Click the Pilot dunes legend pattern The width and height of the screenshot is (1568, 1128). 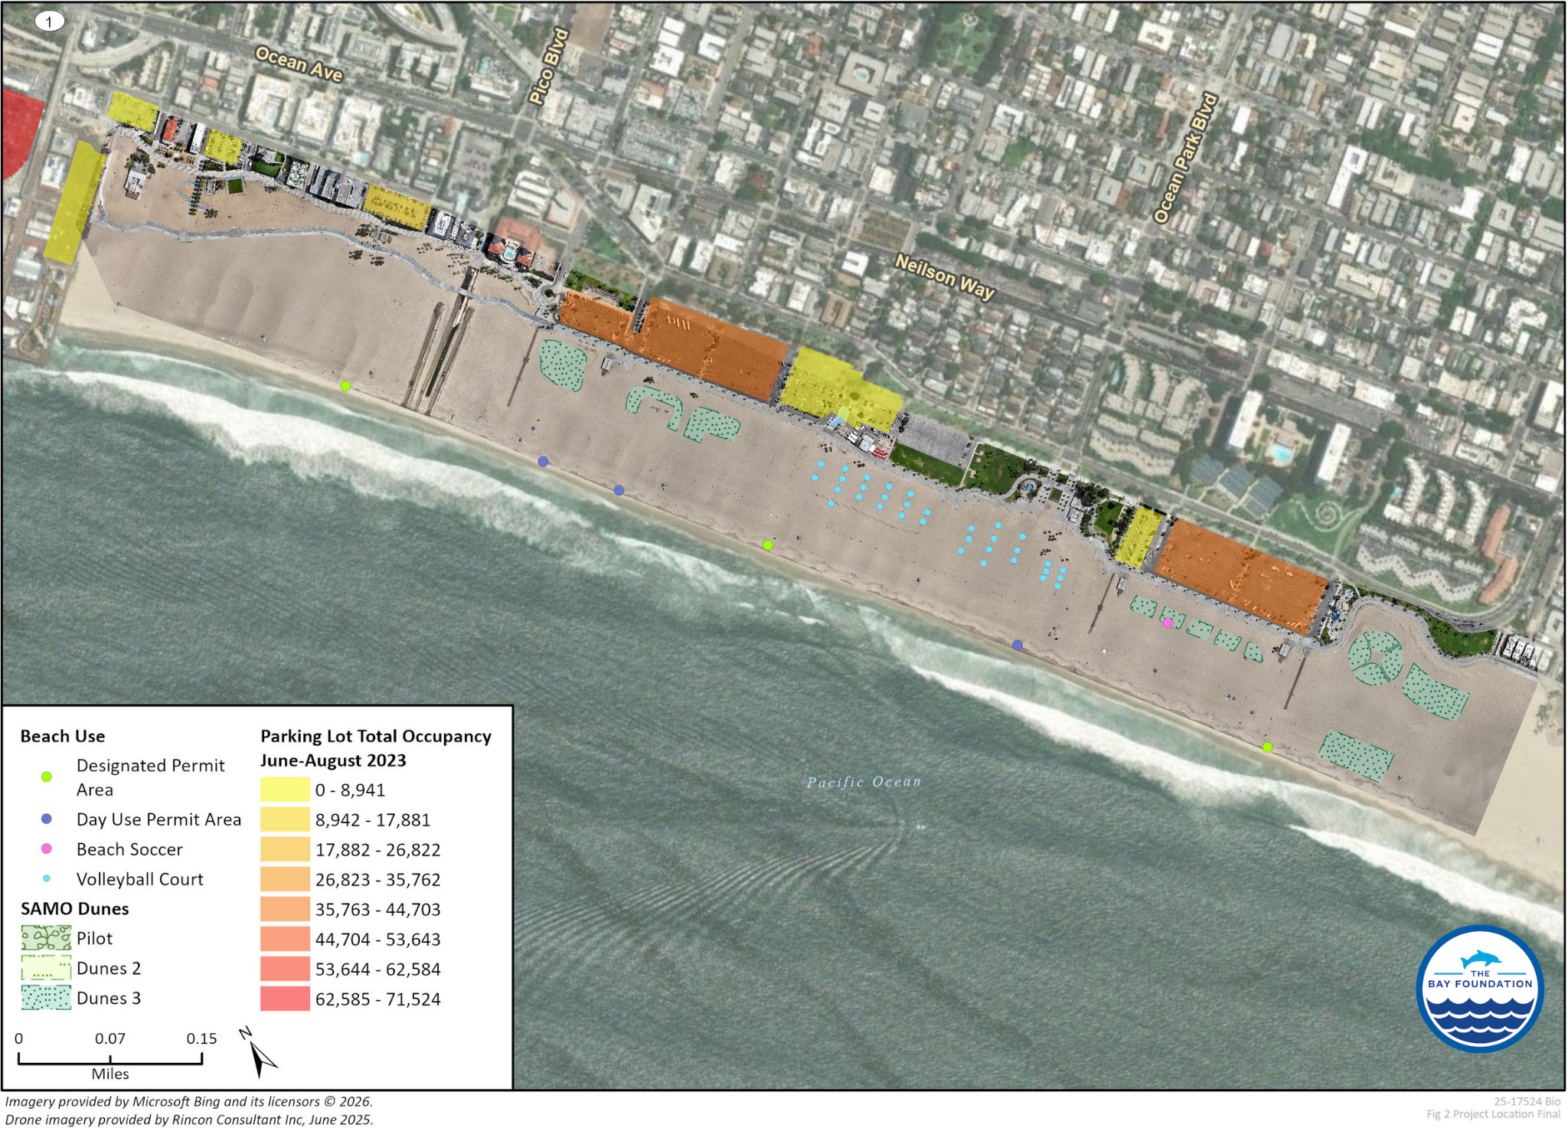click(46, 938)
